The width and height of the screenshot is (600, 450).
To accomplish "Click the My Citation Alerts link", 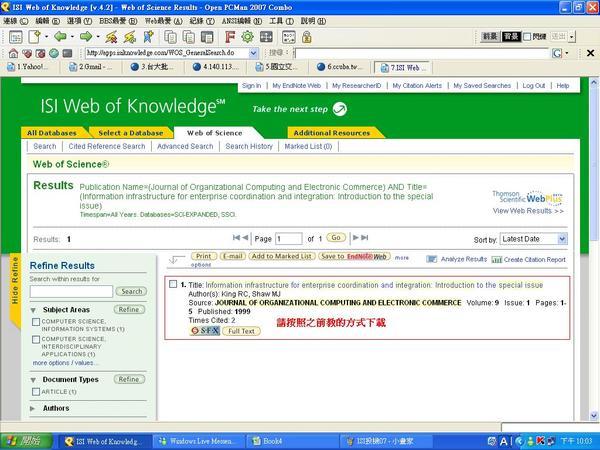I will coord(417,86).
